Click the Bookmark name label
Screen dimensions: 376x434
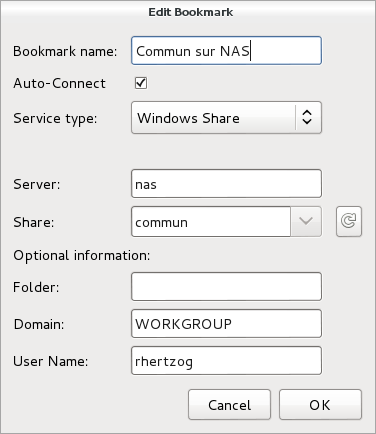pos(65,51)
